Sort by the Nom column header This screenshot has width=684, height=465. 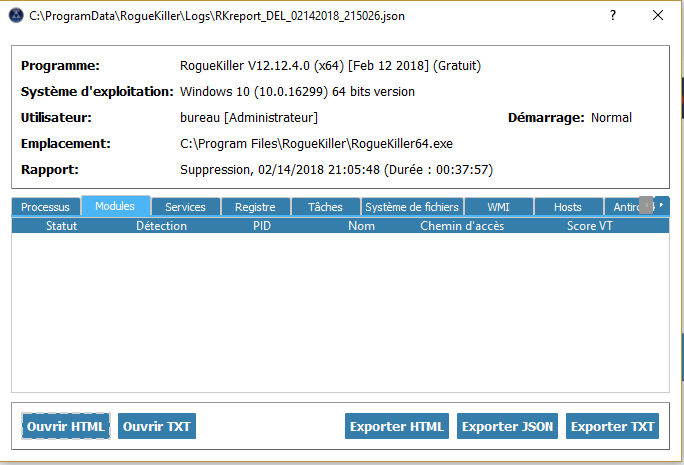pyautogui.click(x=361, y=226)
